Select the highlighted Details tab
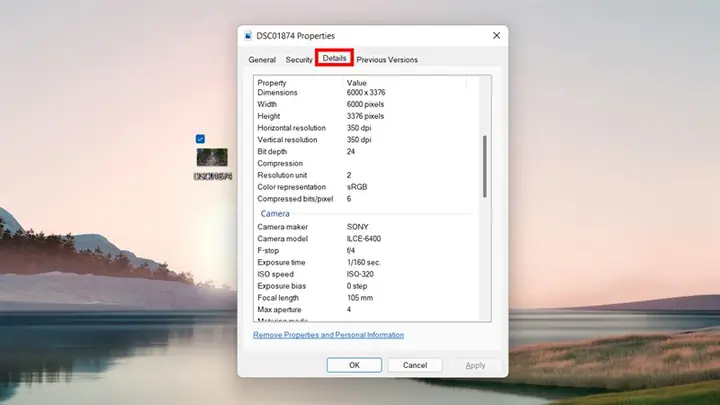The width and height of the screenshot is (720, 405). click(334, 58)
